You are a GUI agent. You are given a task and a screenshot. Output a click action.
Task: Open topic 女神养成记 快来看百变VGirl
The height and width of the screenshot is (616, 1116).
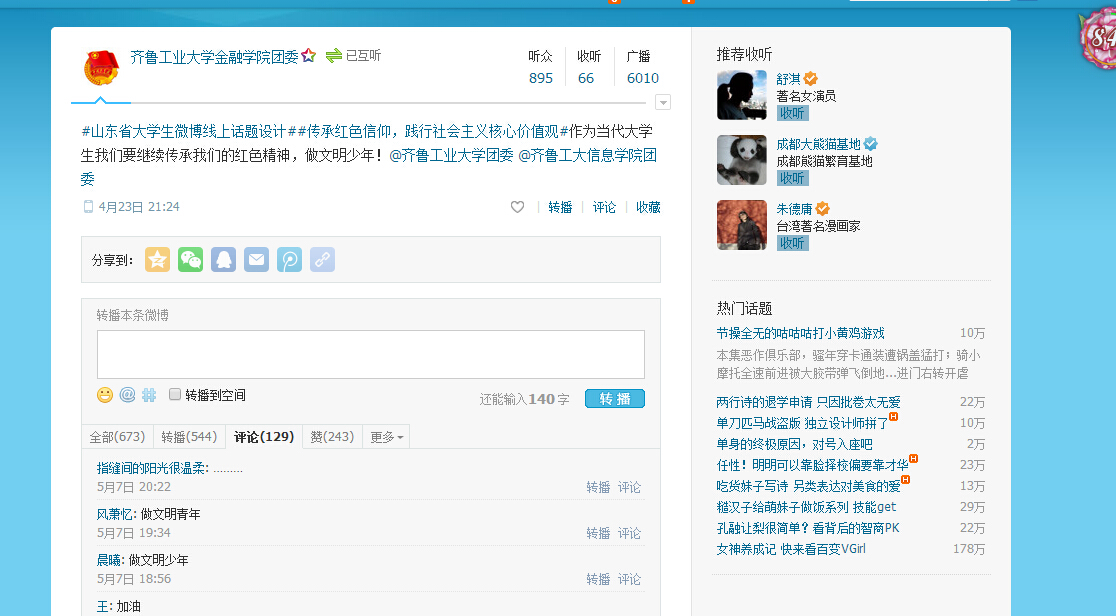click(x=791, y=549)
